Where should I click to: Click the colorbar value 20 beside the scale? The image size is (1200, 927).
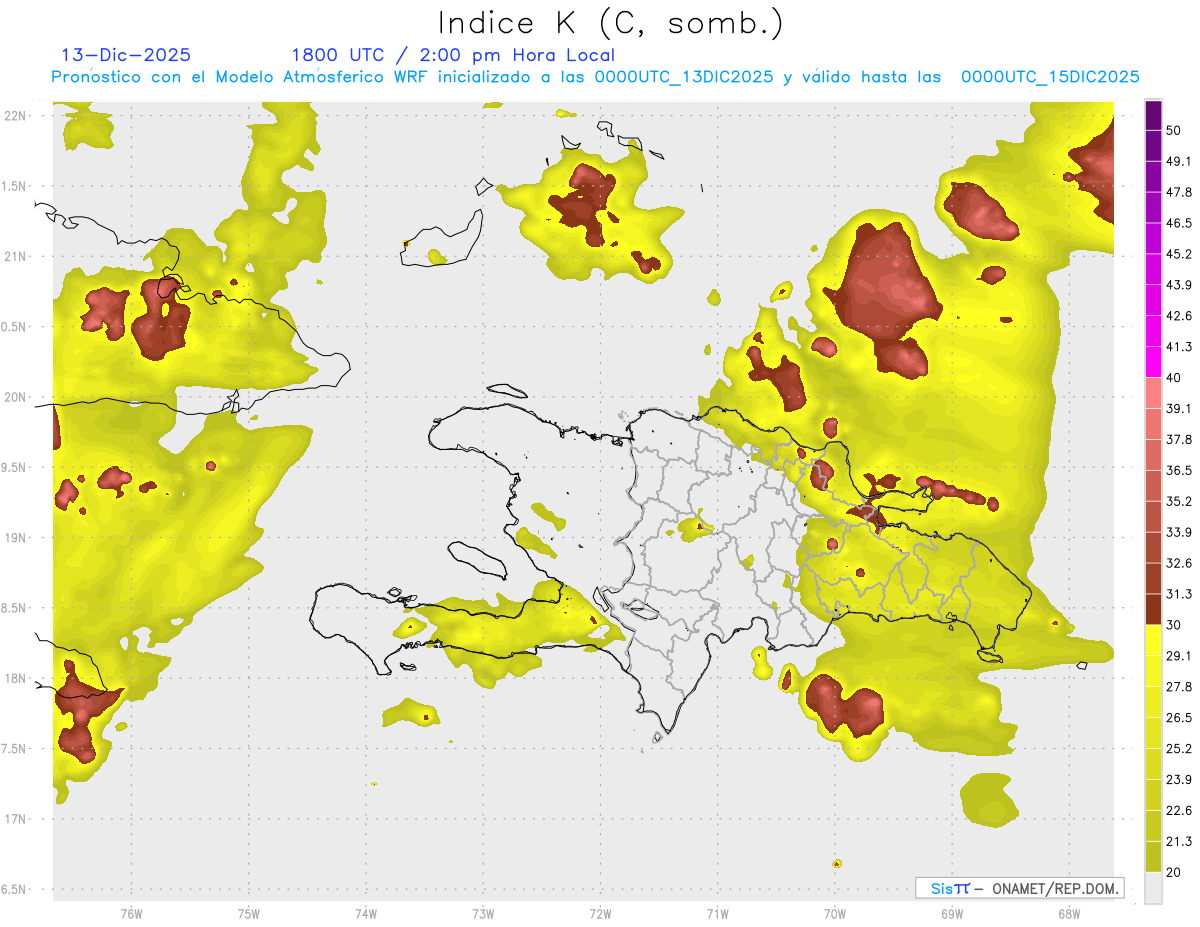[1174, 872]
